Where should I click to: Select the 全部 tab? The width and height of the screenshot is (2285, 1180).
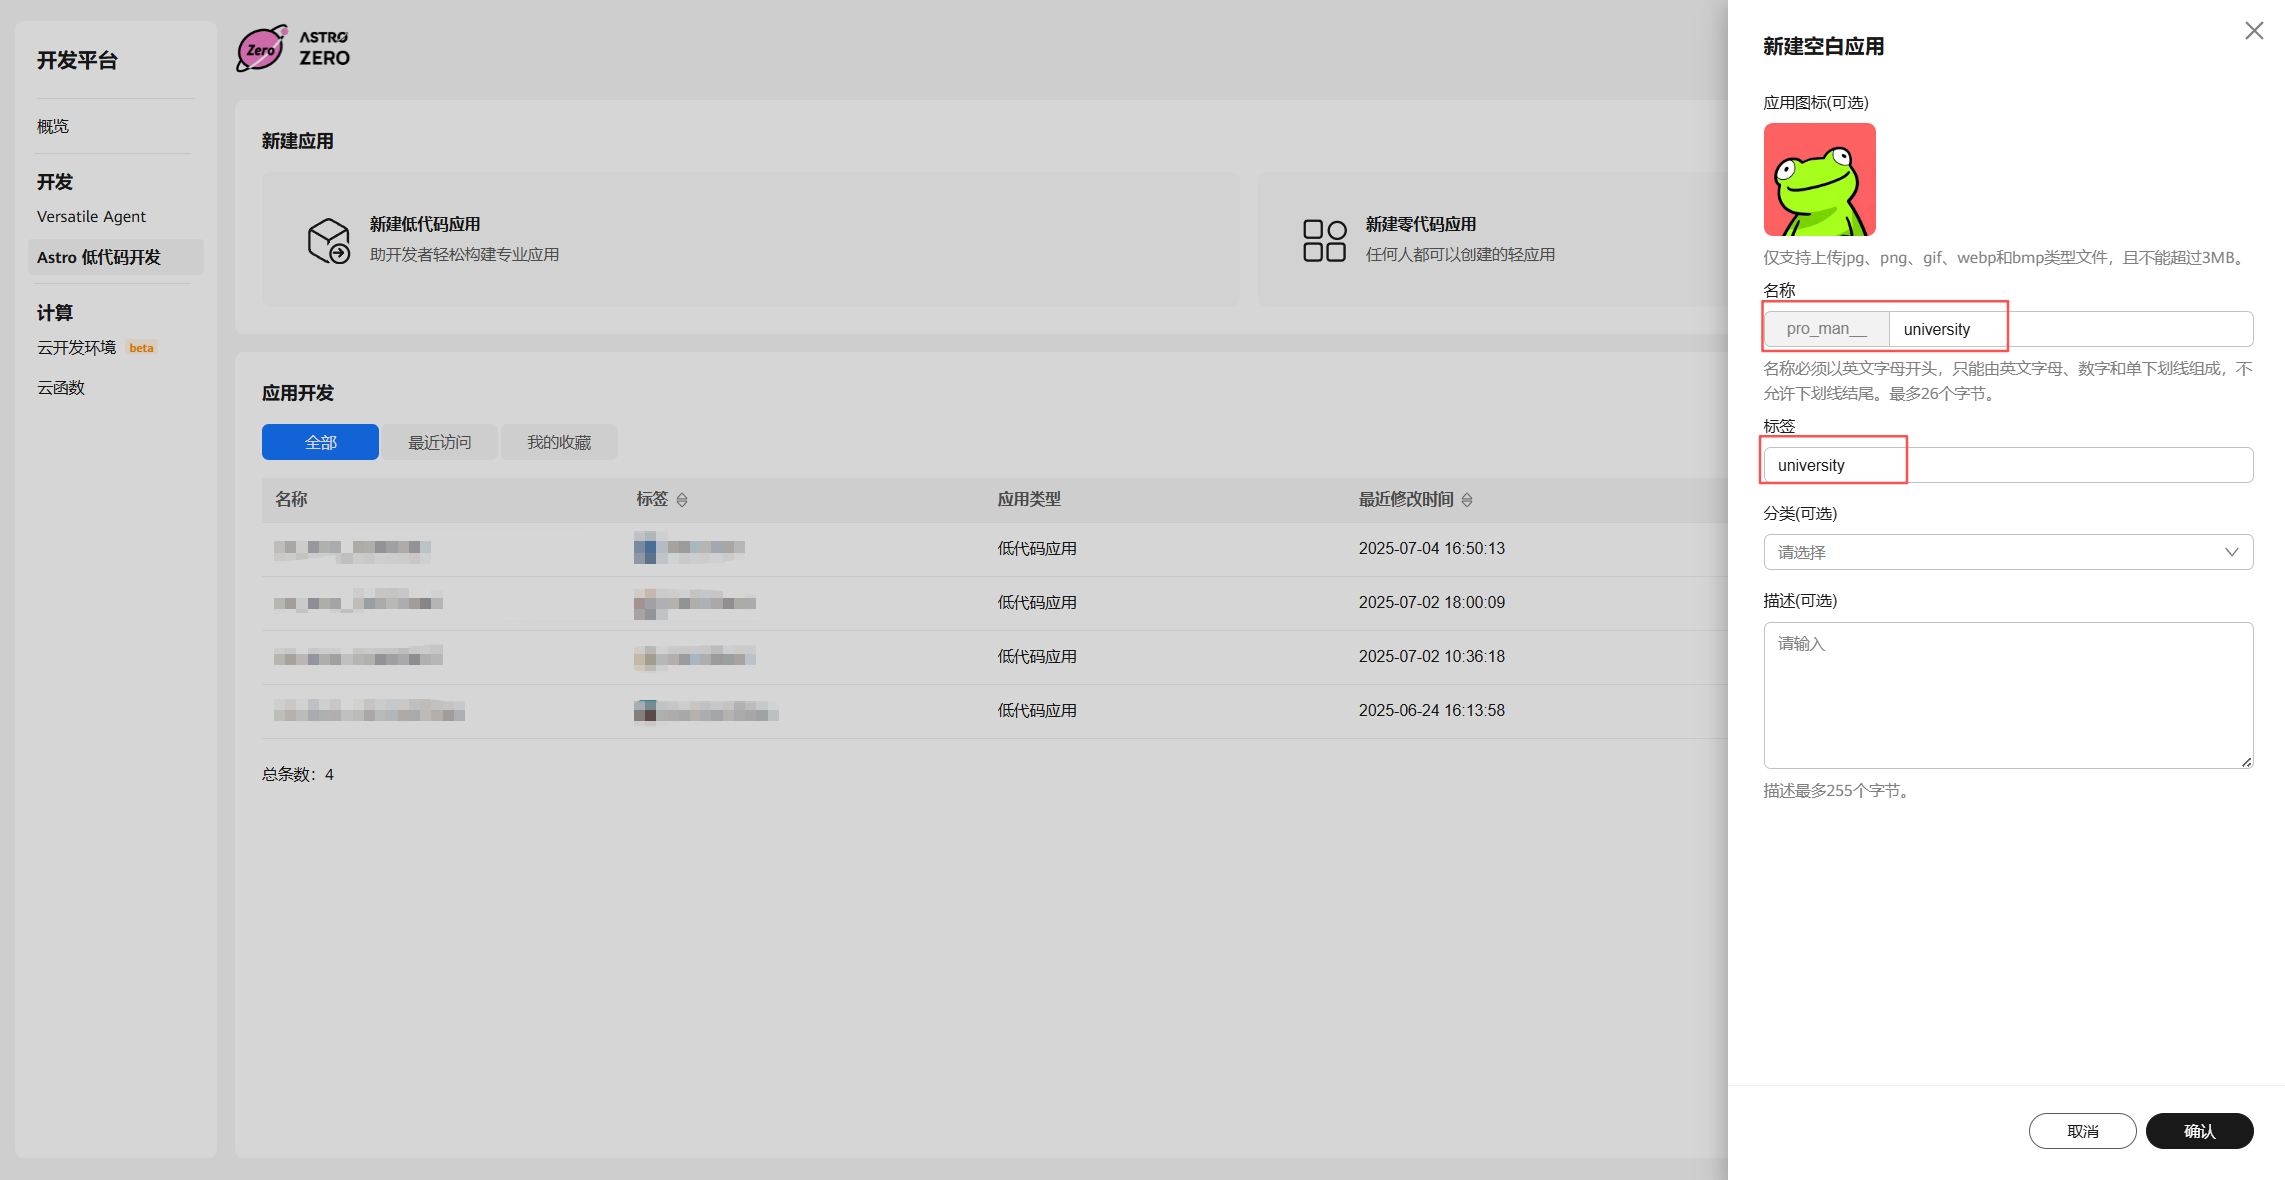[x=320, y=442]
